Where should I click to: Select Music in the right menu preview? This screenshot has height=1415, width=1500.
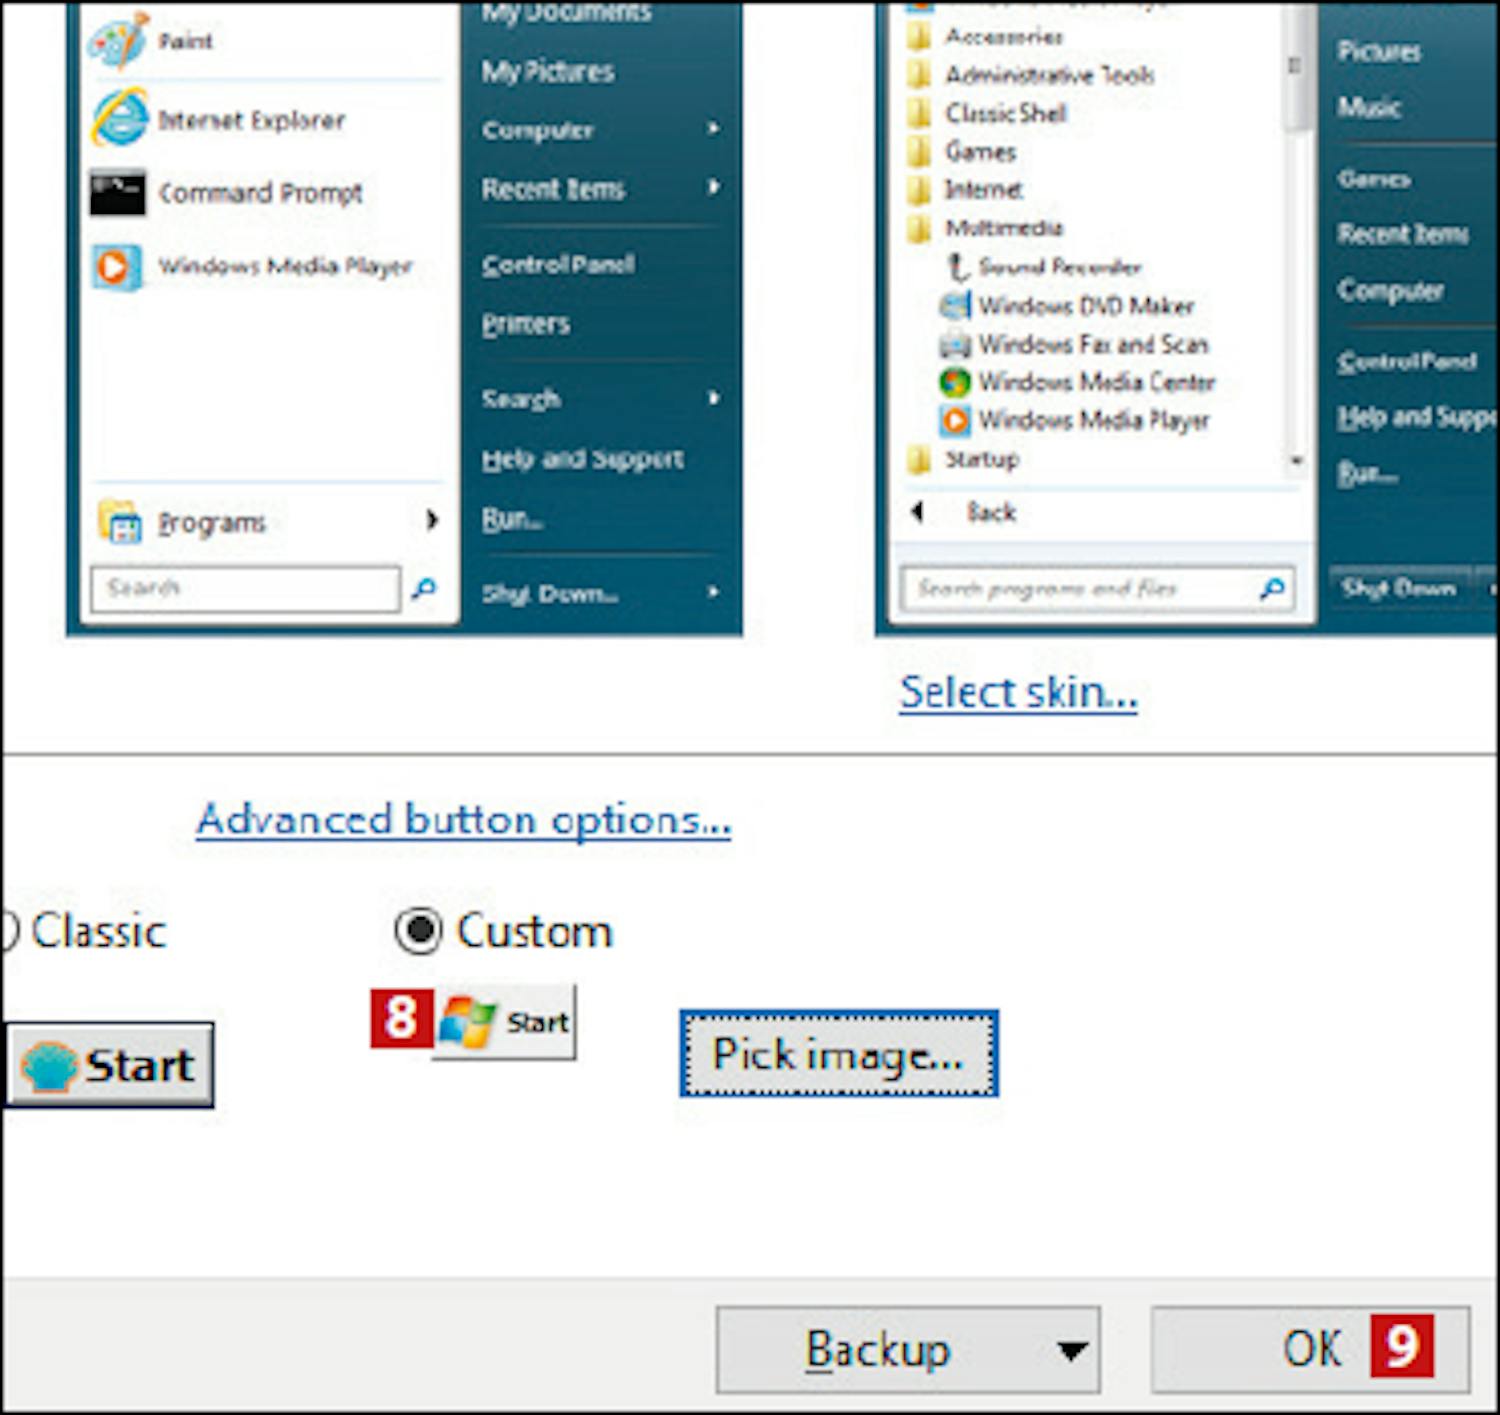coord(1369,107)
